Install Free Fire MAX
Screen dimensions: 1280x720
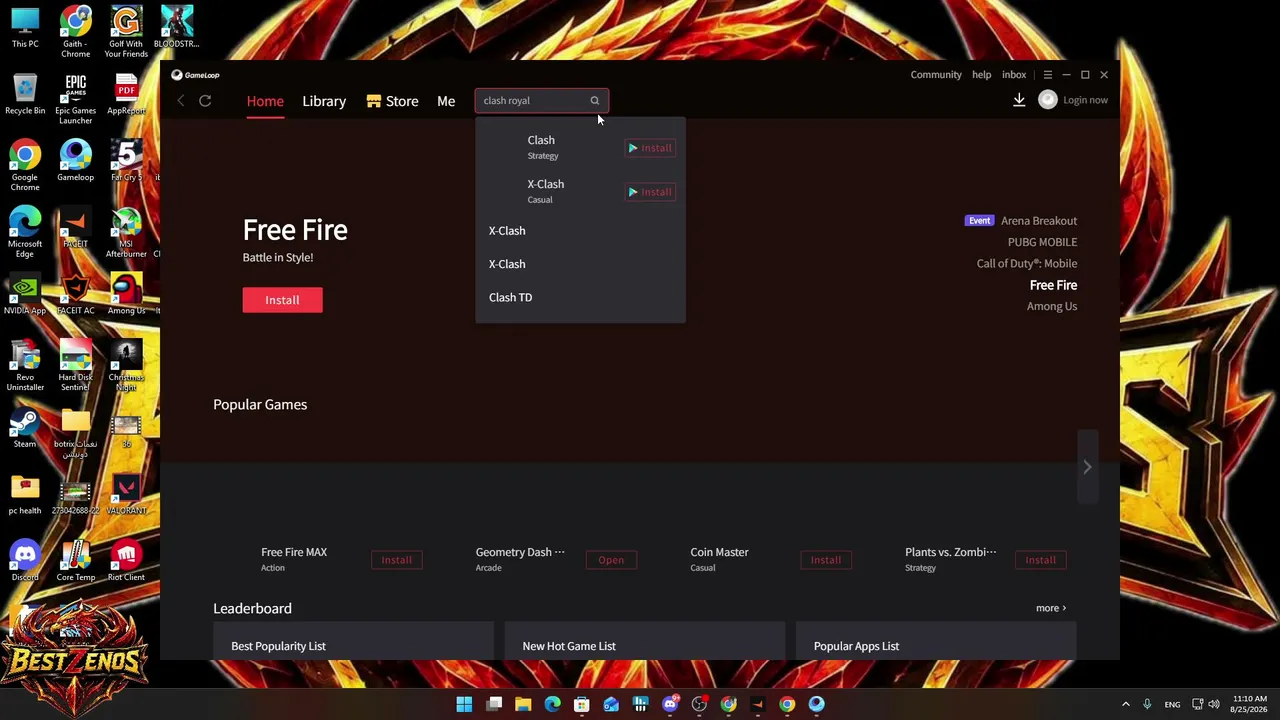397,560
